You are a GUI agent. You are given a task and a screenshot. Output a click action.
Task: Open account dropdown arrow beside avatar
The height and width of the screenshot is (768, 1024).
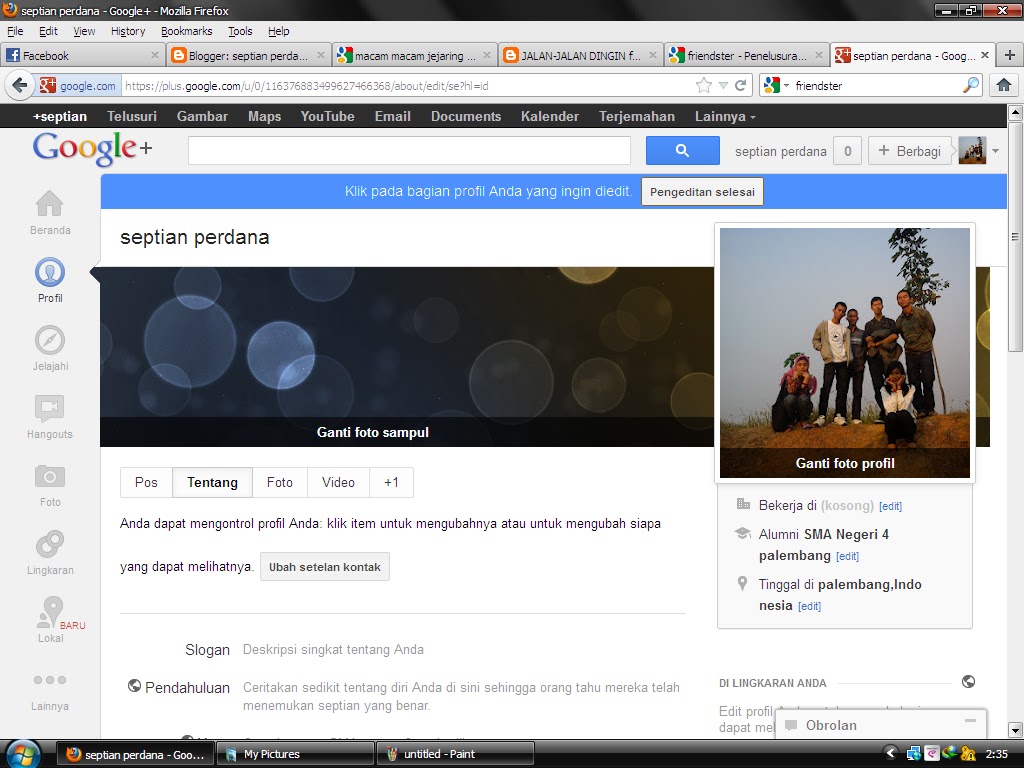coord(995,151)
